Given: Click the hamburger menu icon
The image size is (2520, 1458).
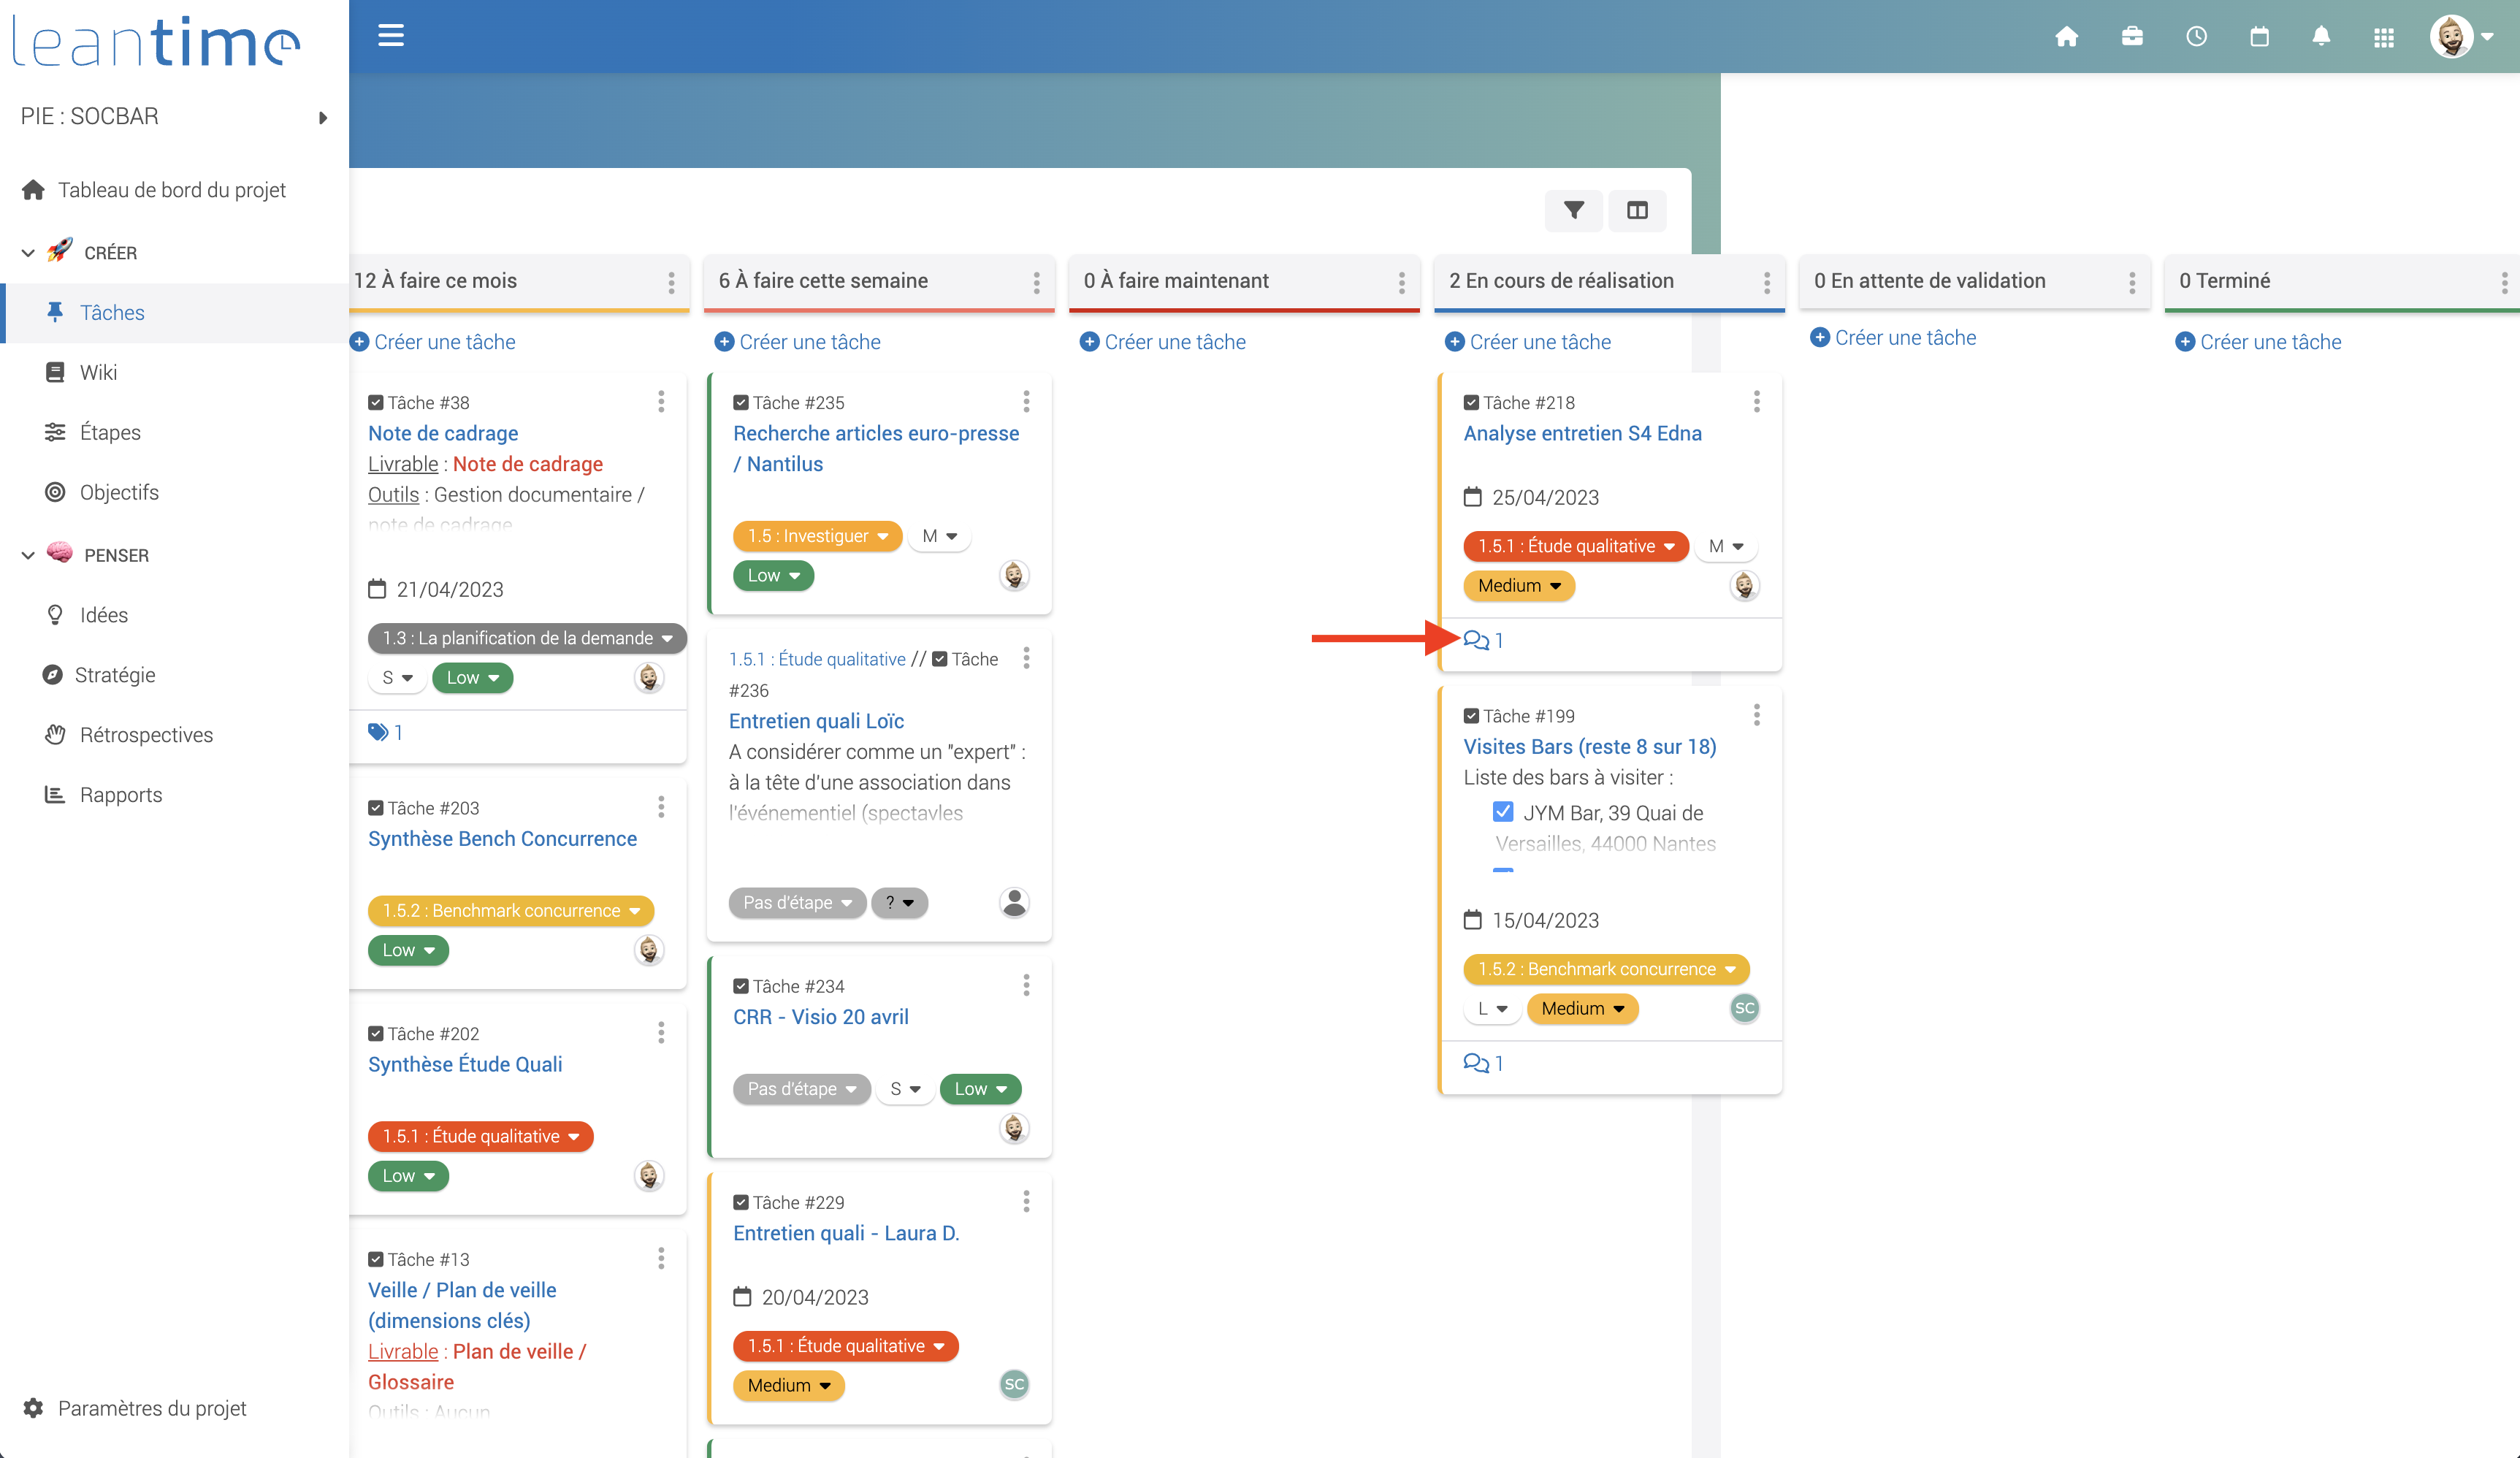Looking at the screenshot, I should 391,35.
